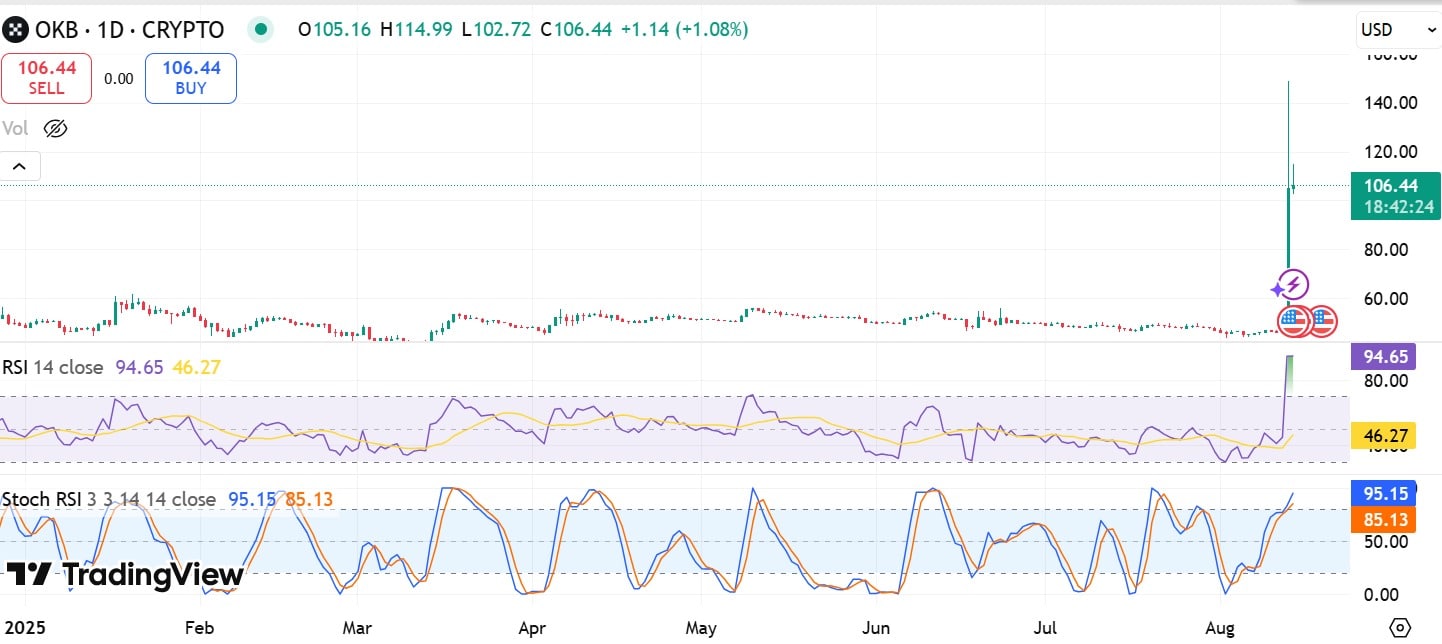Select the RSI 14 close legend
The height and width of the screenshot is (644, 1442).
pyautogui.click(x=53, y=368)
